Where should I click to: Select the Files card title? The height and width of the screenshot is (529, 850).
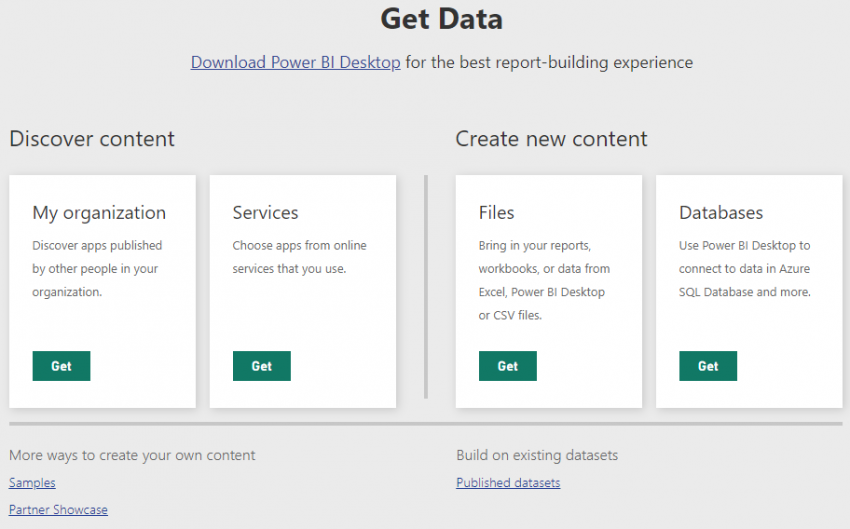tap(497, 212)
